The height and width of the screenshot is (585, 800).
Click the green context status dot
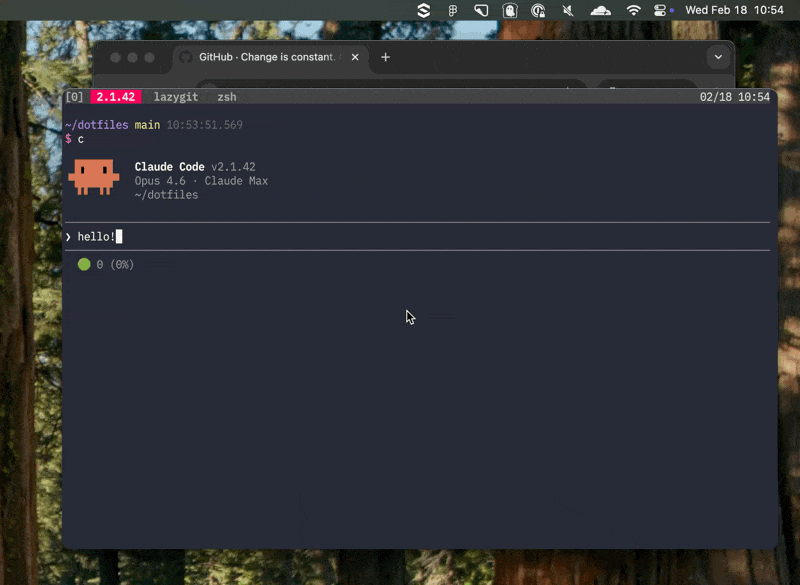[84, 264]
